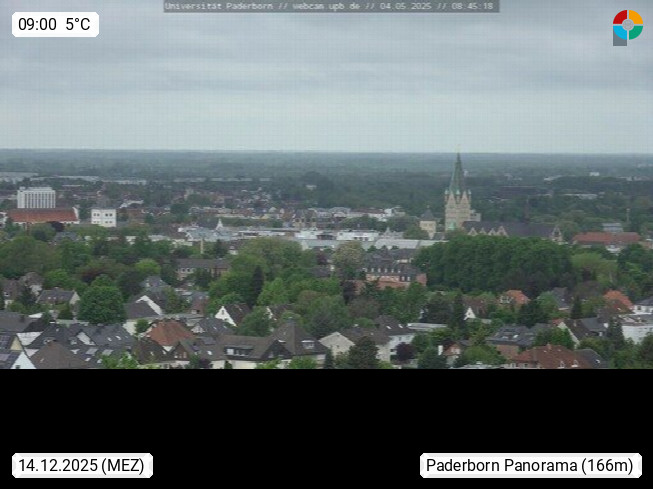
Task: Click the 08:45:18 capture time in header
Action: 474,6
